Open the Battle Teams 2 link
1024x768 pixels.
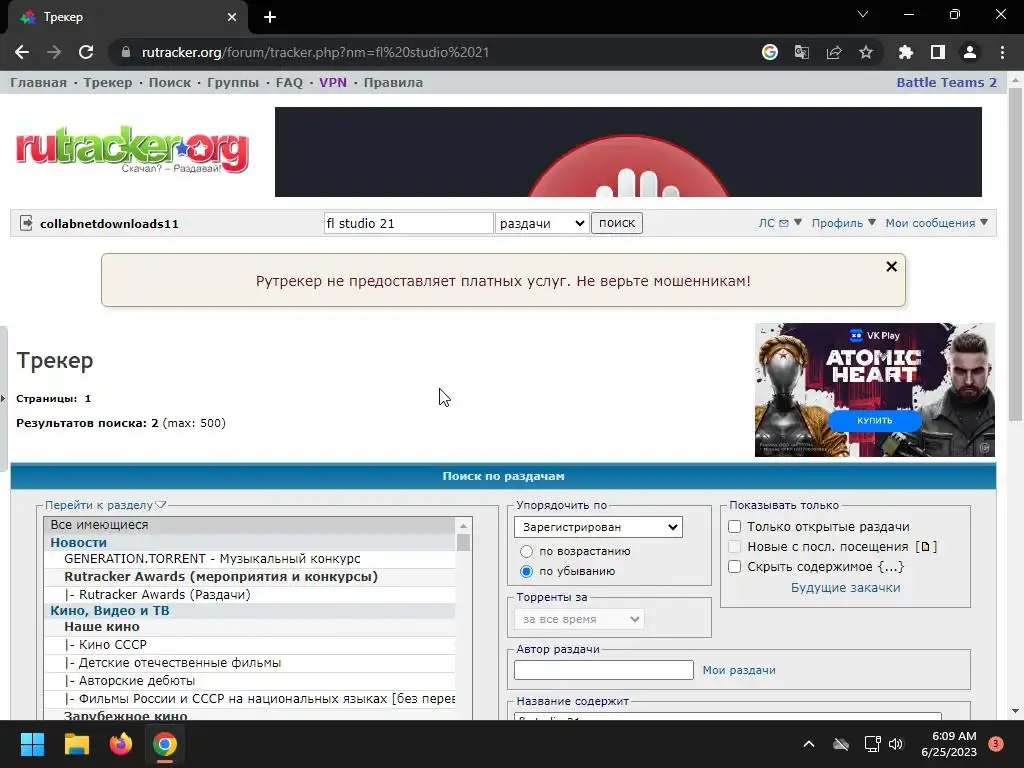[946, 82]
